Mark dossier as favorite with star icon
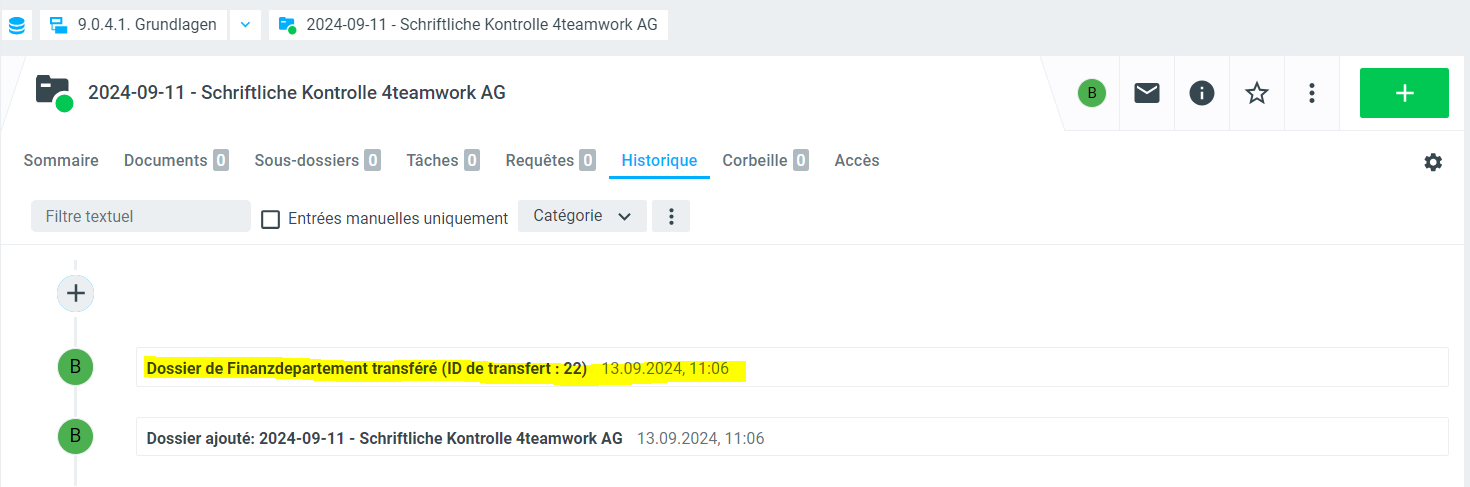 click(1256, 93)
